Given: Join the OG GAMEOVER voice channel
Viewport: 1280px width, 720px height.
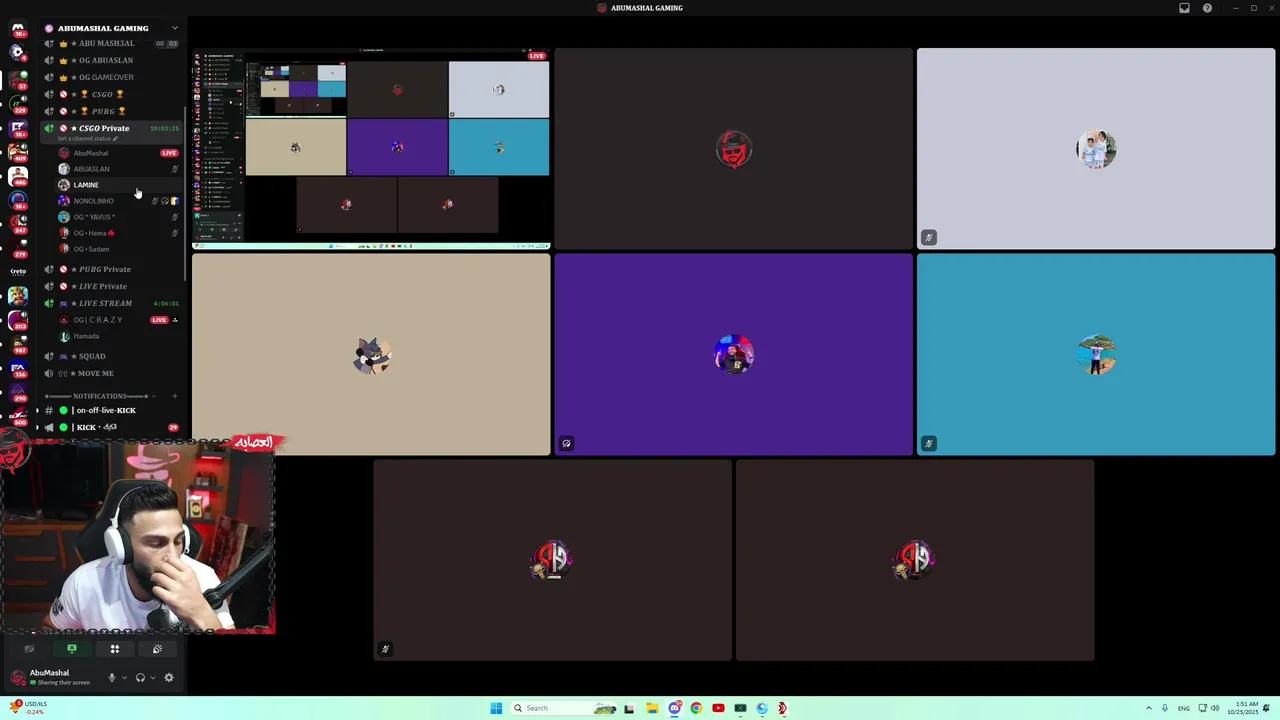Looking at the screenshot, I should pyautogui.click(x=111, y=77).
